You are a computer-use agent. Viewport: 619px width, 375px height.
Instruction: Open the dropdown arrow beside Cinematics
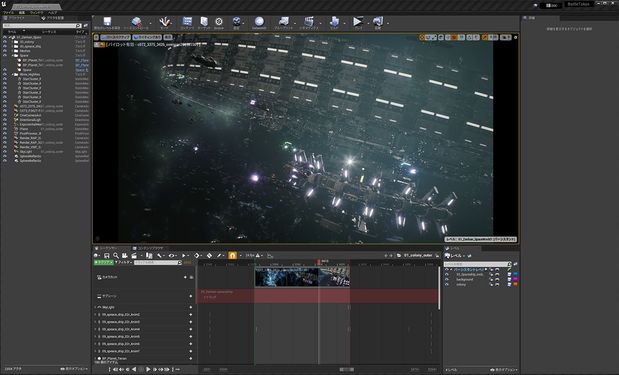[320, 23]
